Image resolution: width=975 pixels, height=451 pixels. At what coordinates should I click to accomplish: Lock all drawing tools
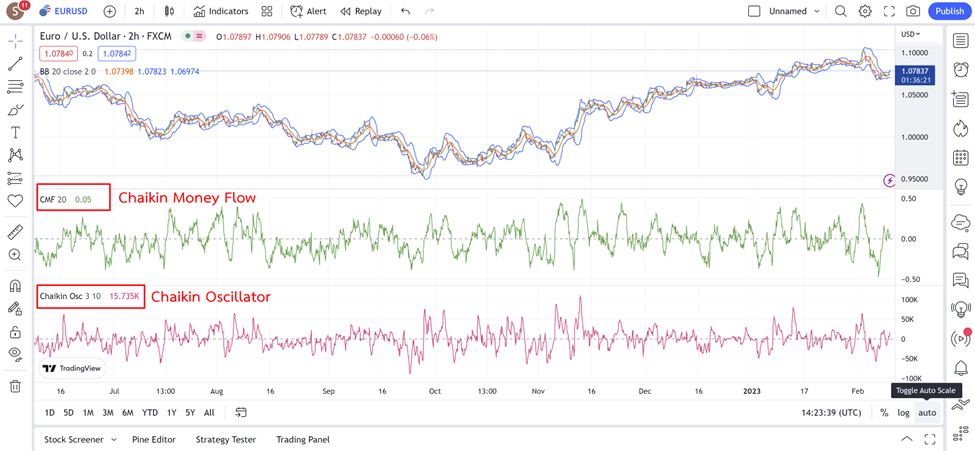click(x=15, y=331)
